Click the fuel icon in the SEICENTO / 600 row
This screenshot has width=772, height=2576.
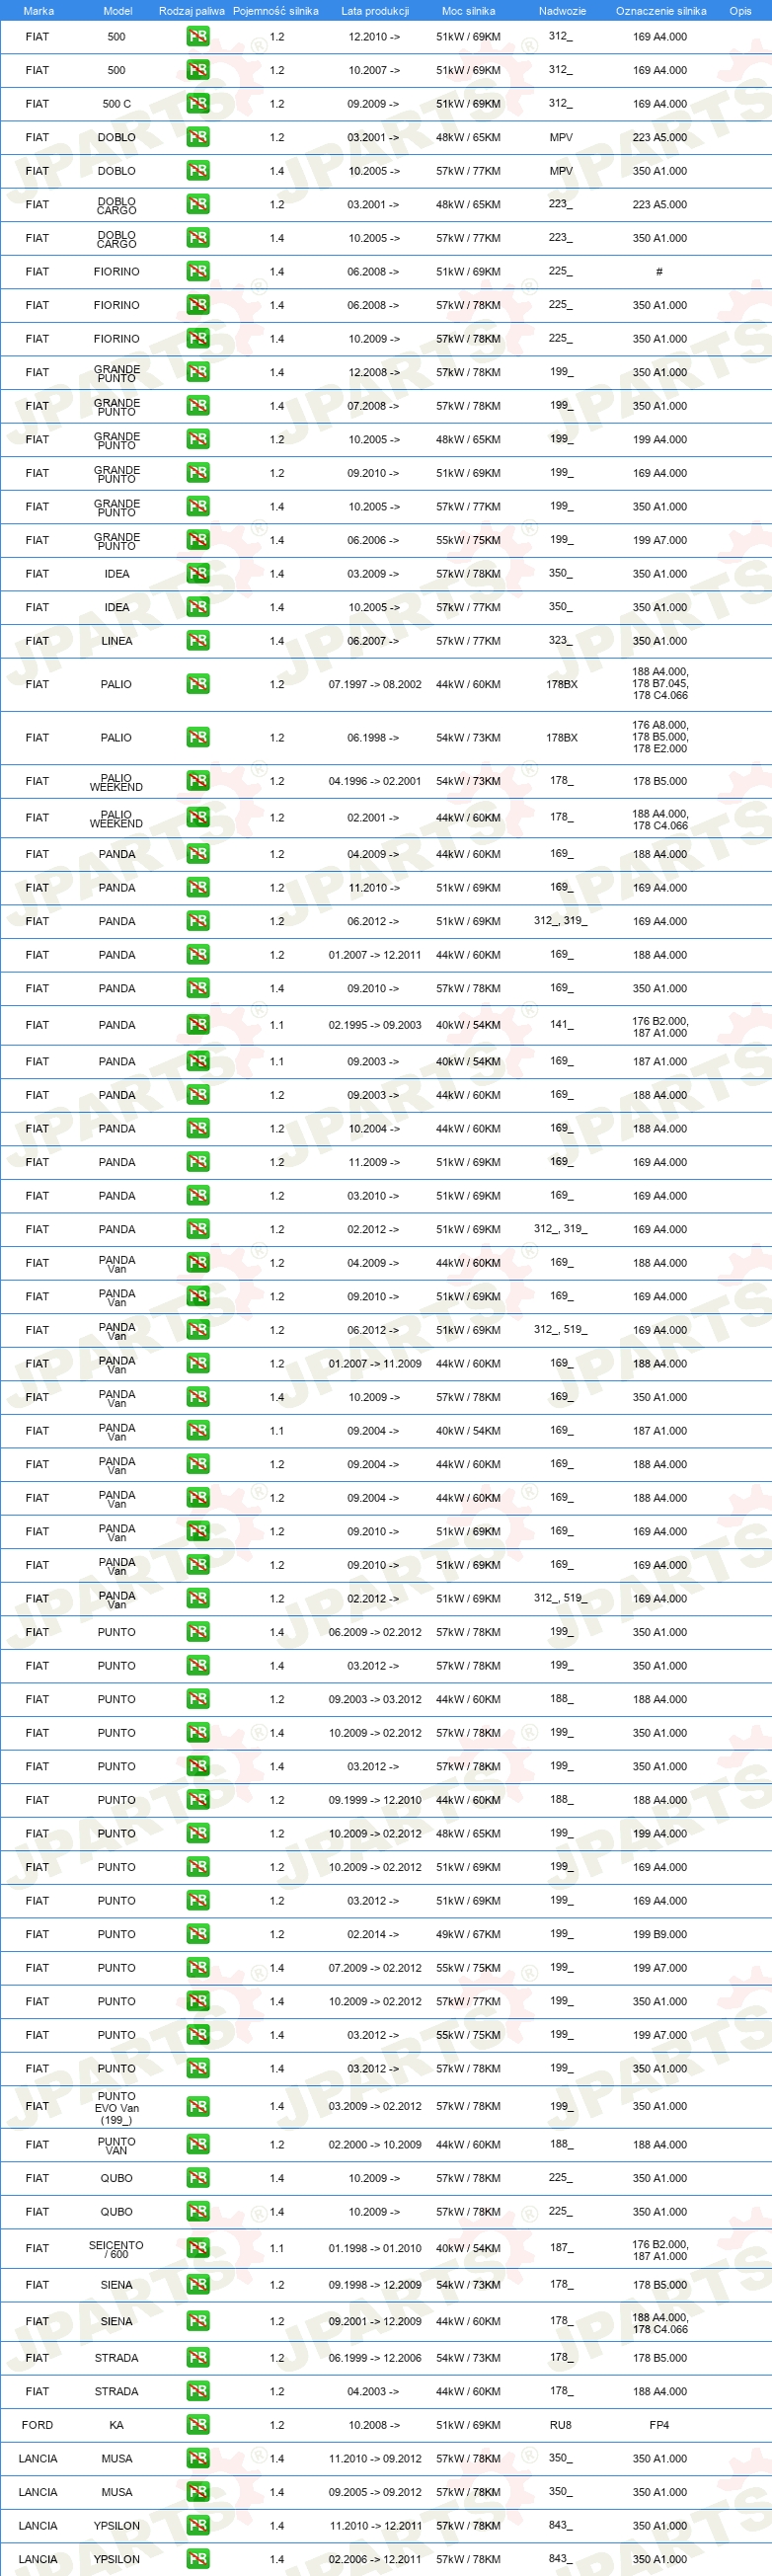(198, 2248)
